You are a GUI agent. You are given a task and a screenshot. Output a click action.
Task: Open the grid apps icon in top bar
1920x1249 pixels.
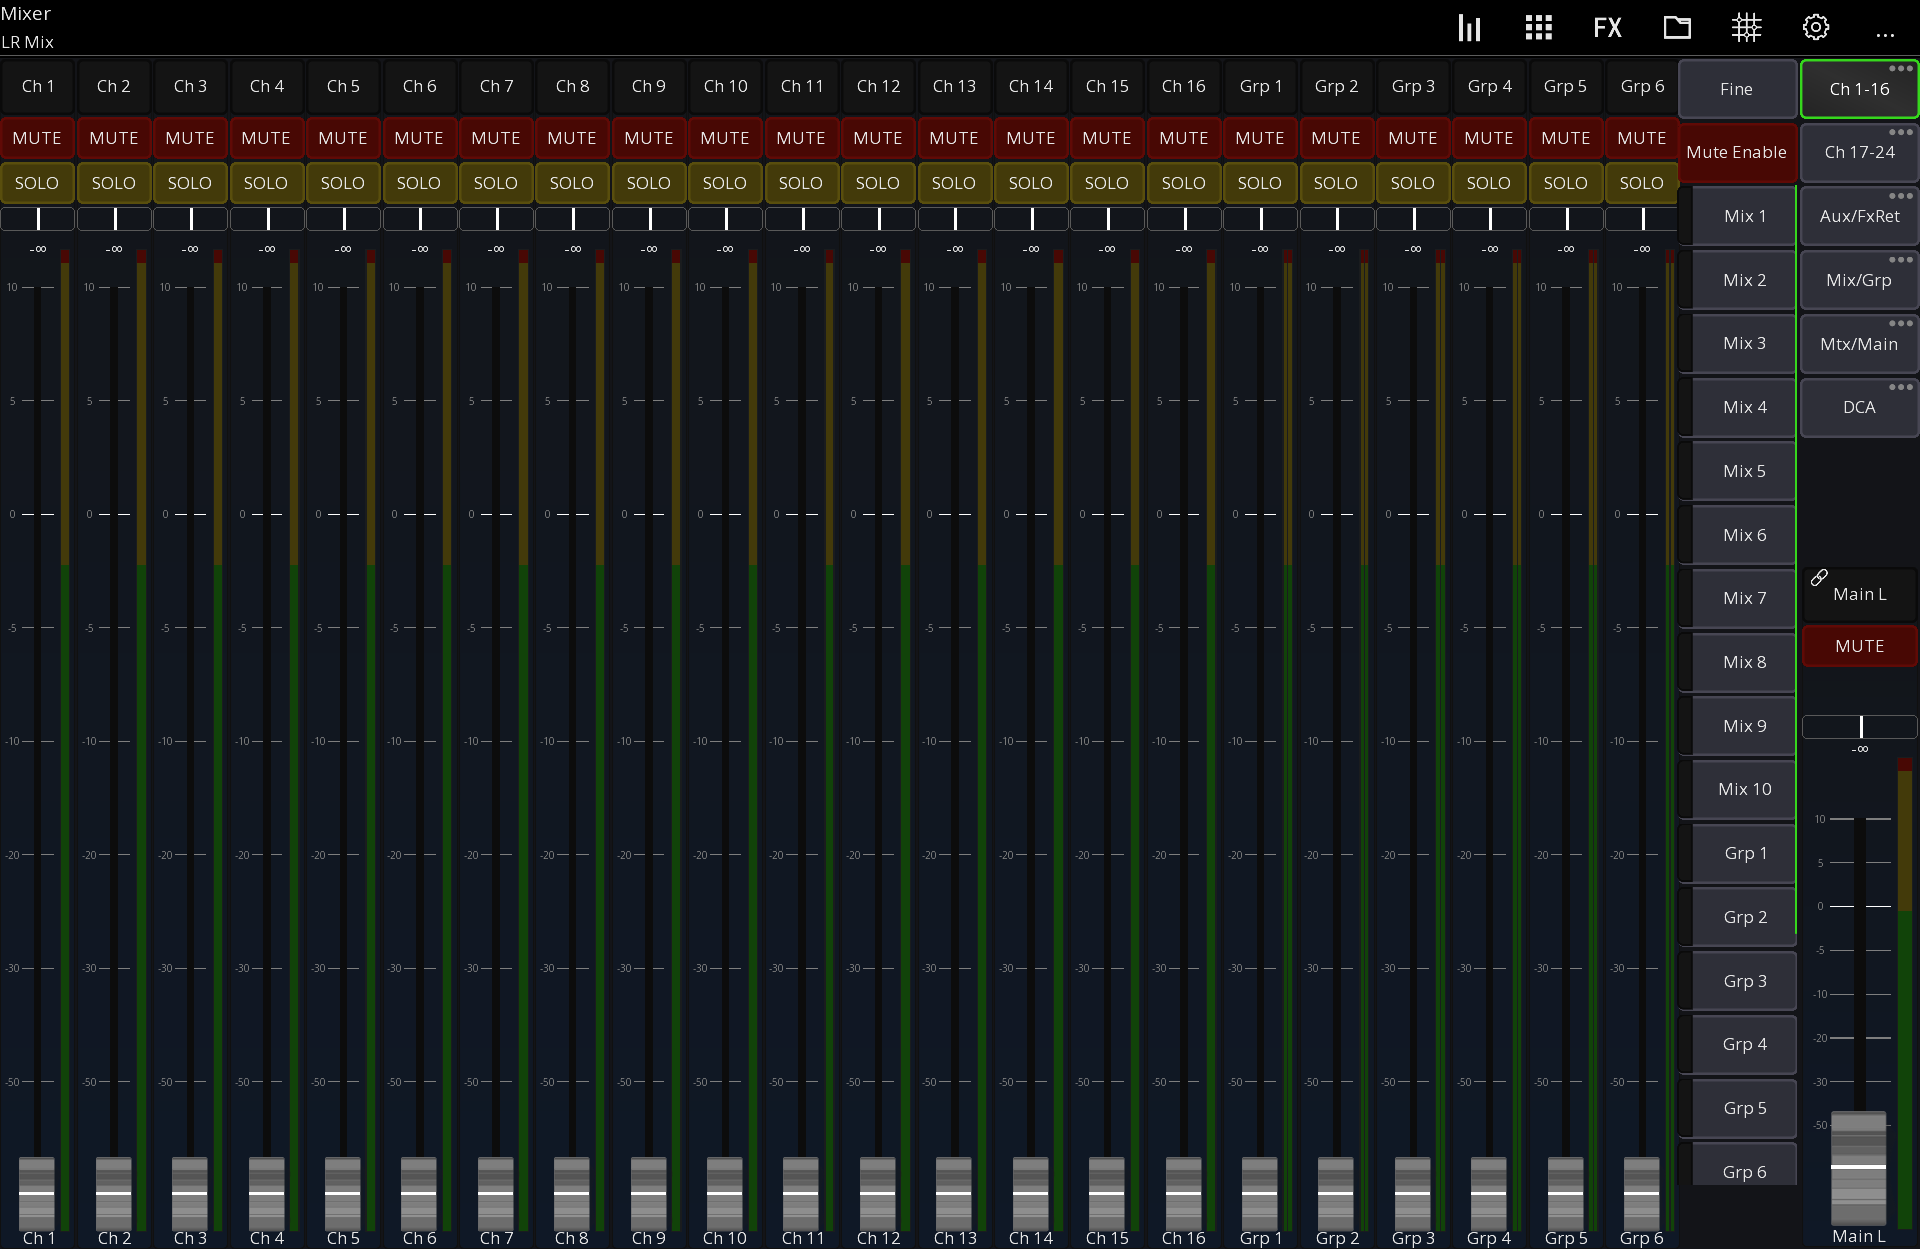[1538, 28]
